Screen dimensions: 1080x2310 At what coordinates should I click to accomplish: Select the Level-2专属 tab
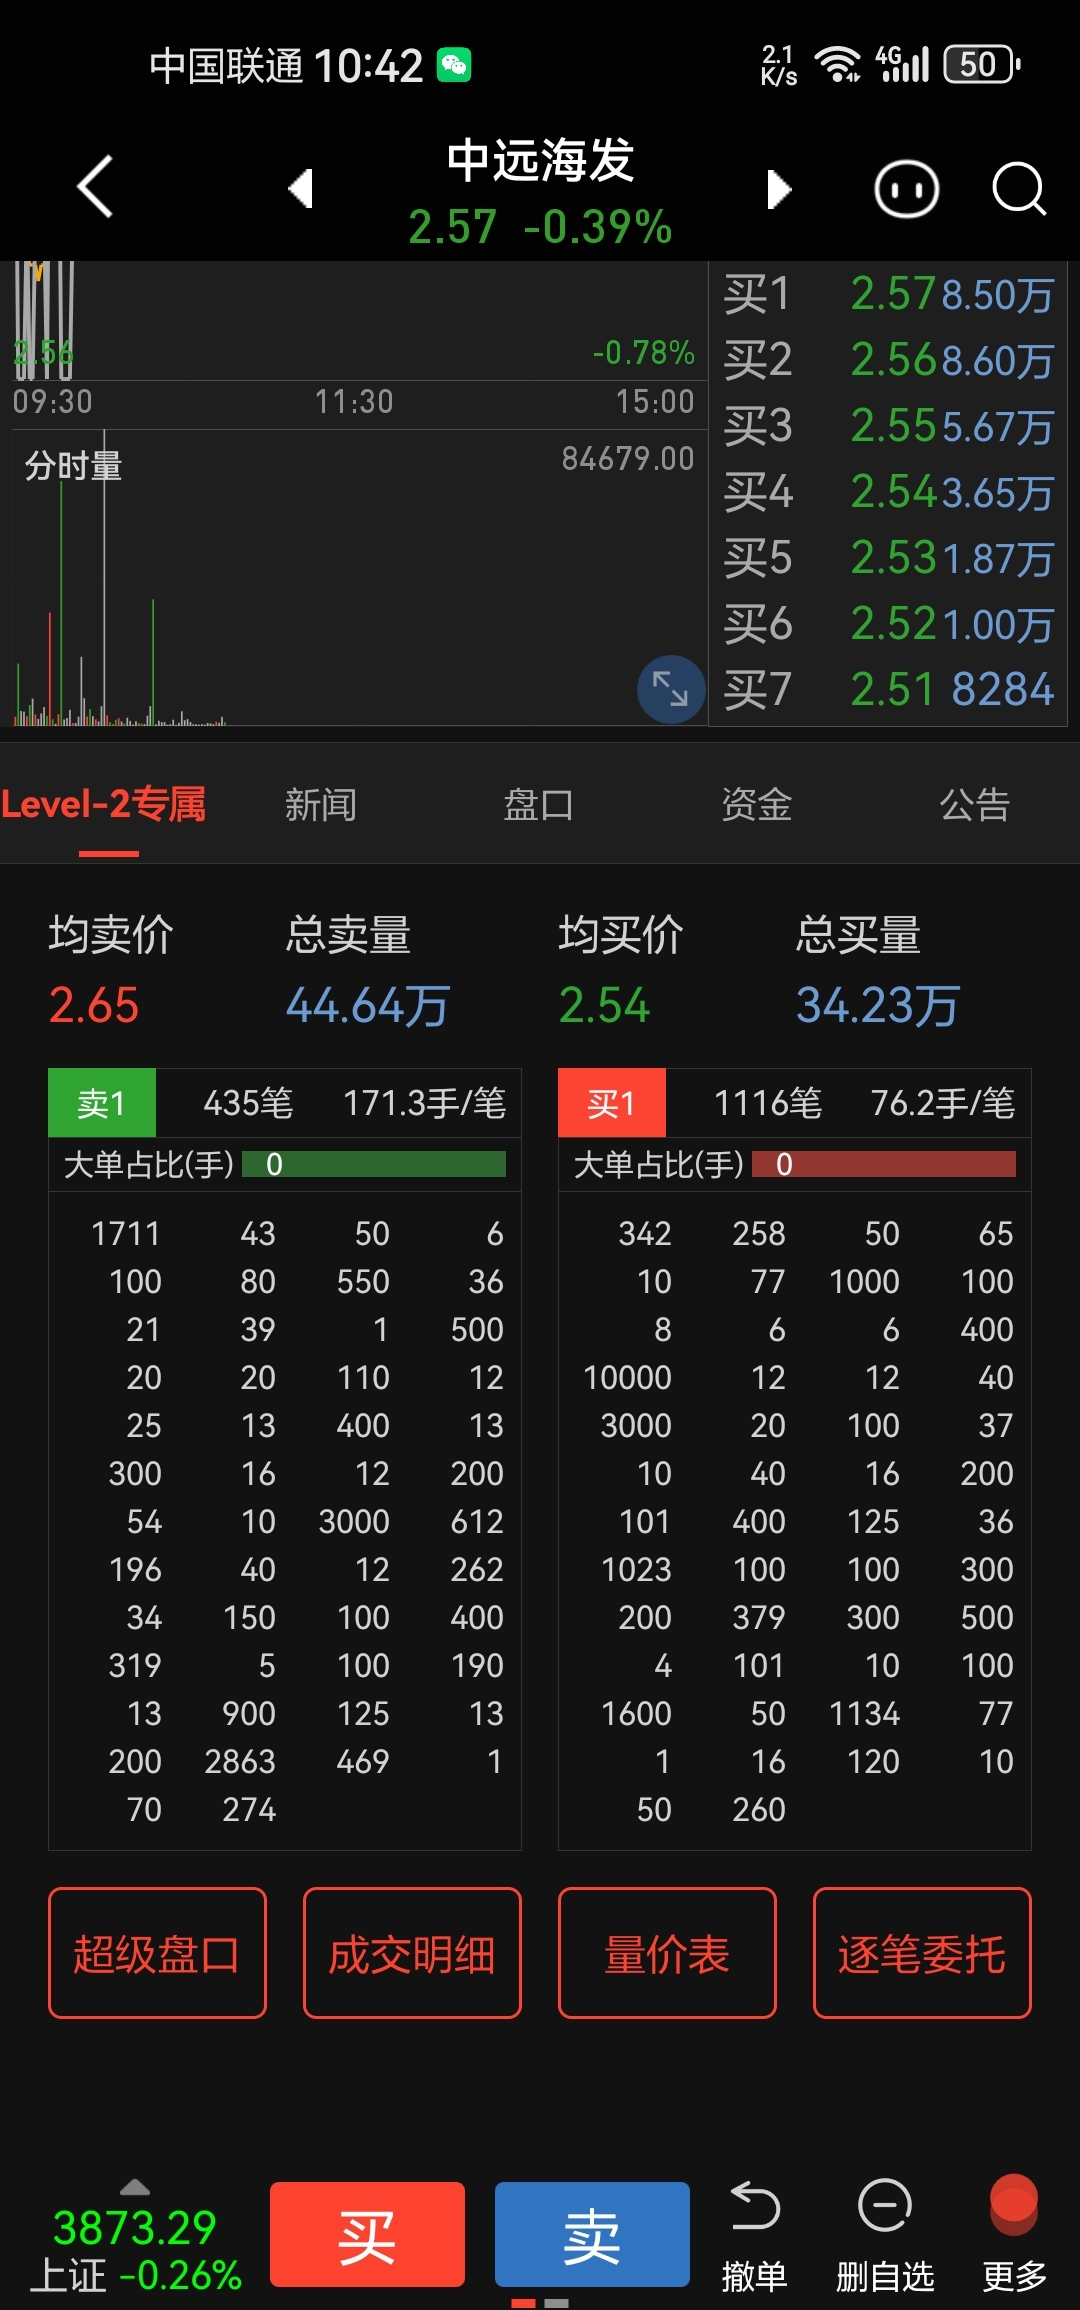pyautogui.click(x=104, y=805)
